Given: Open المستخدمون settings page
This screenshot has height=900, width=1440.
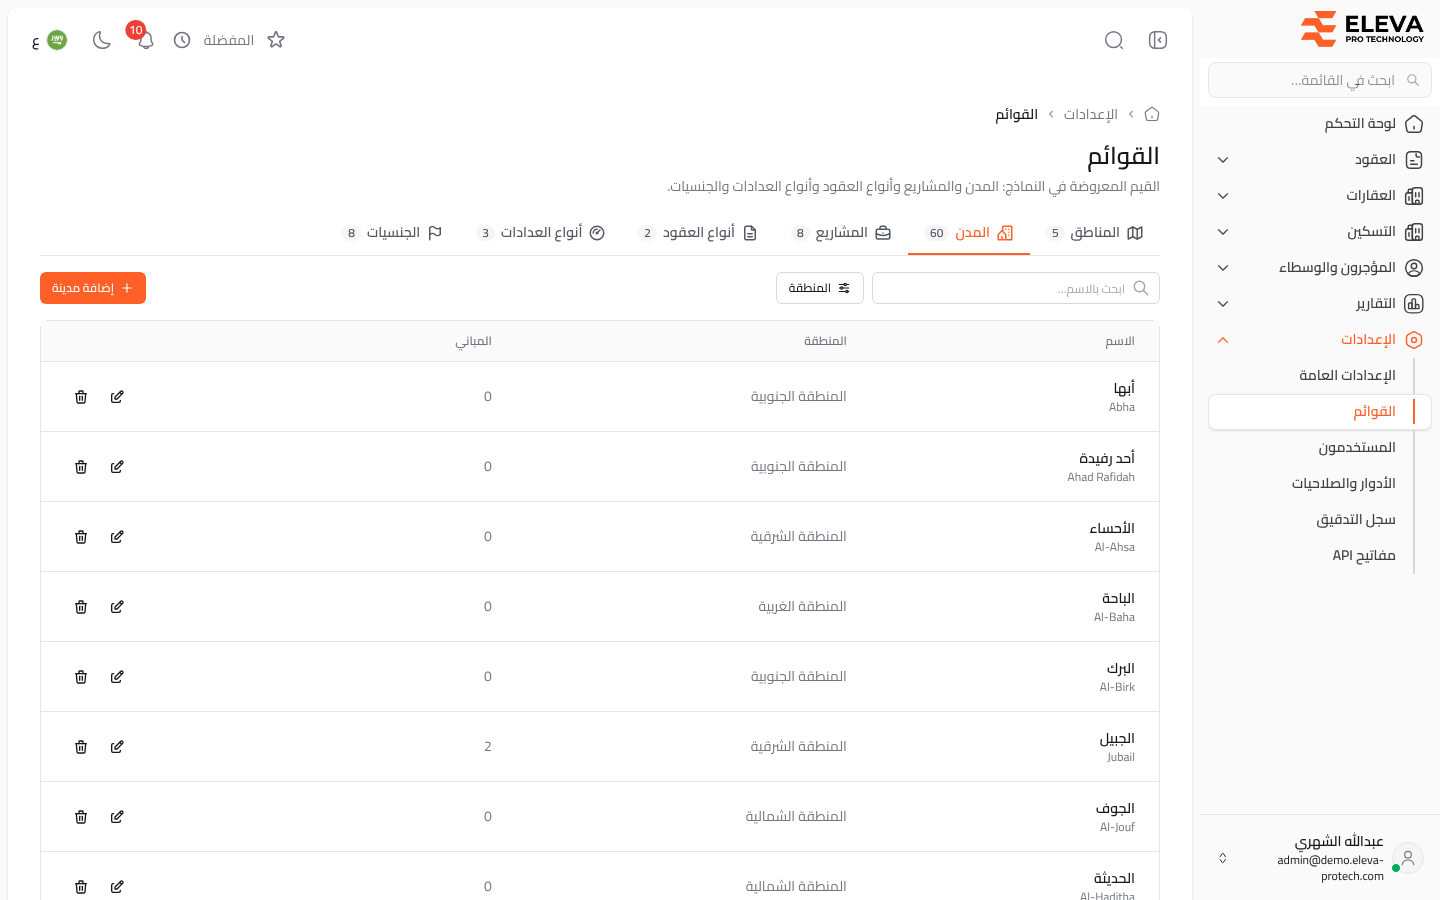Looking at the screenshot, I should [1320, 448].
